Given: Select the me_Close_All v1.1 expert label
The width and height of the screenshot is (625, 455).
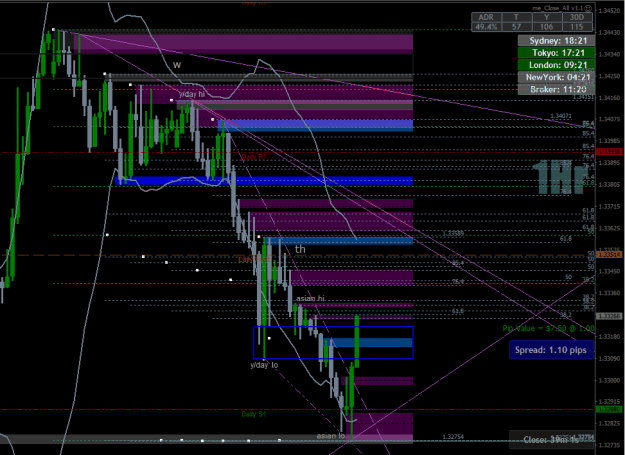Looking at the screenshot, I should coord(558,8).
